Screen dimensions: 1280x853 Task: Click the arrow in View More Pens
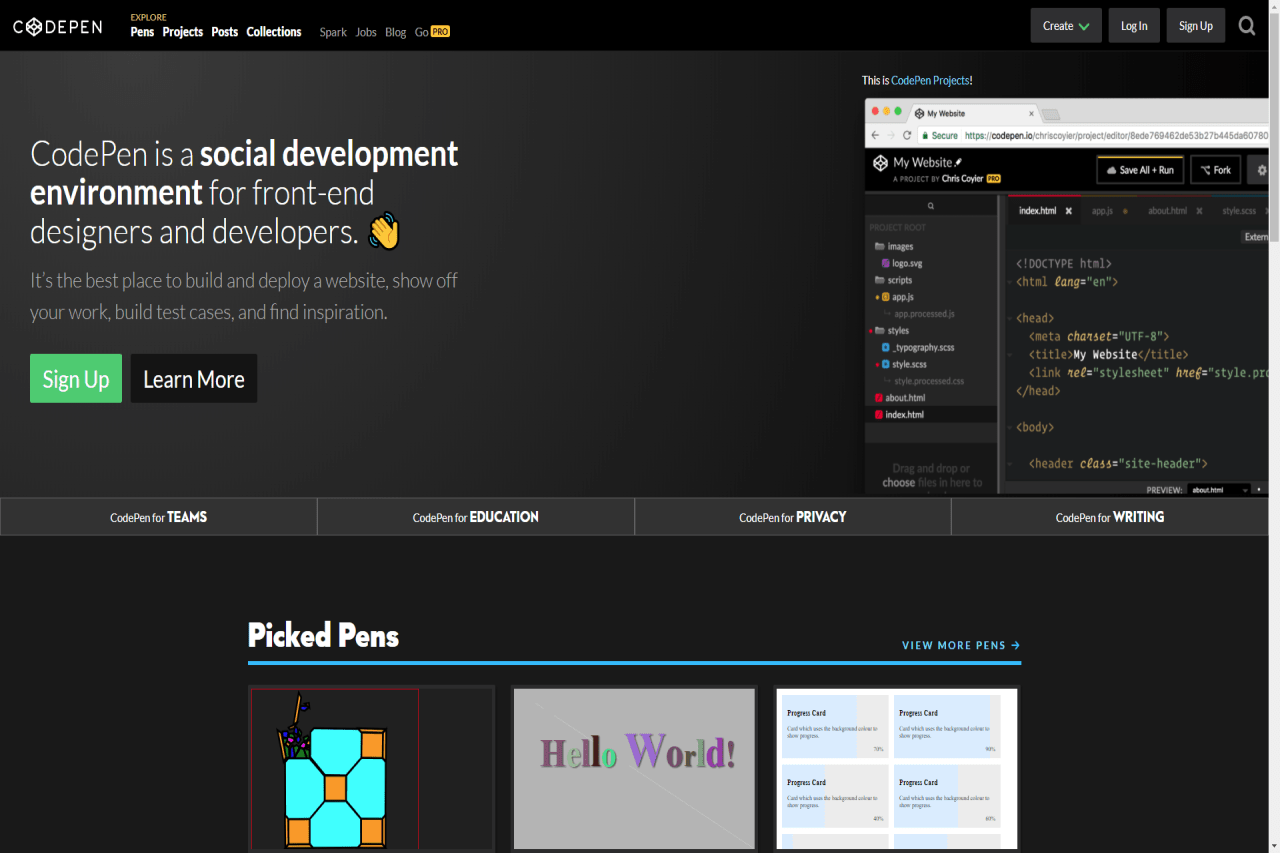tap(1016, 646)
